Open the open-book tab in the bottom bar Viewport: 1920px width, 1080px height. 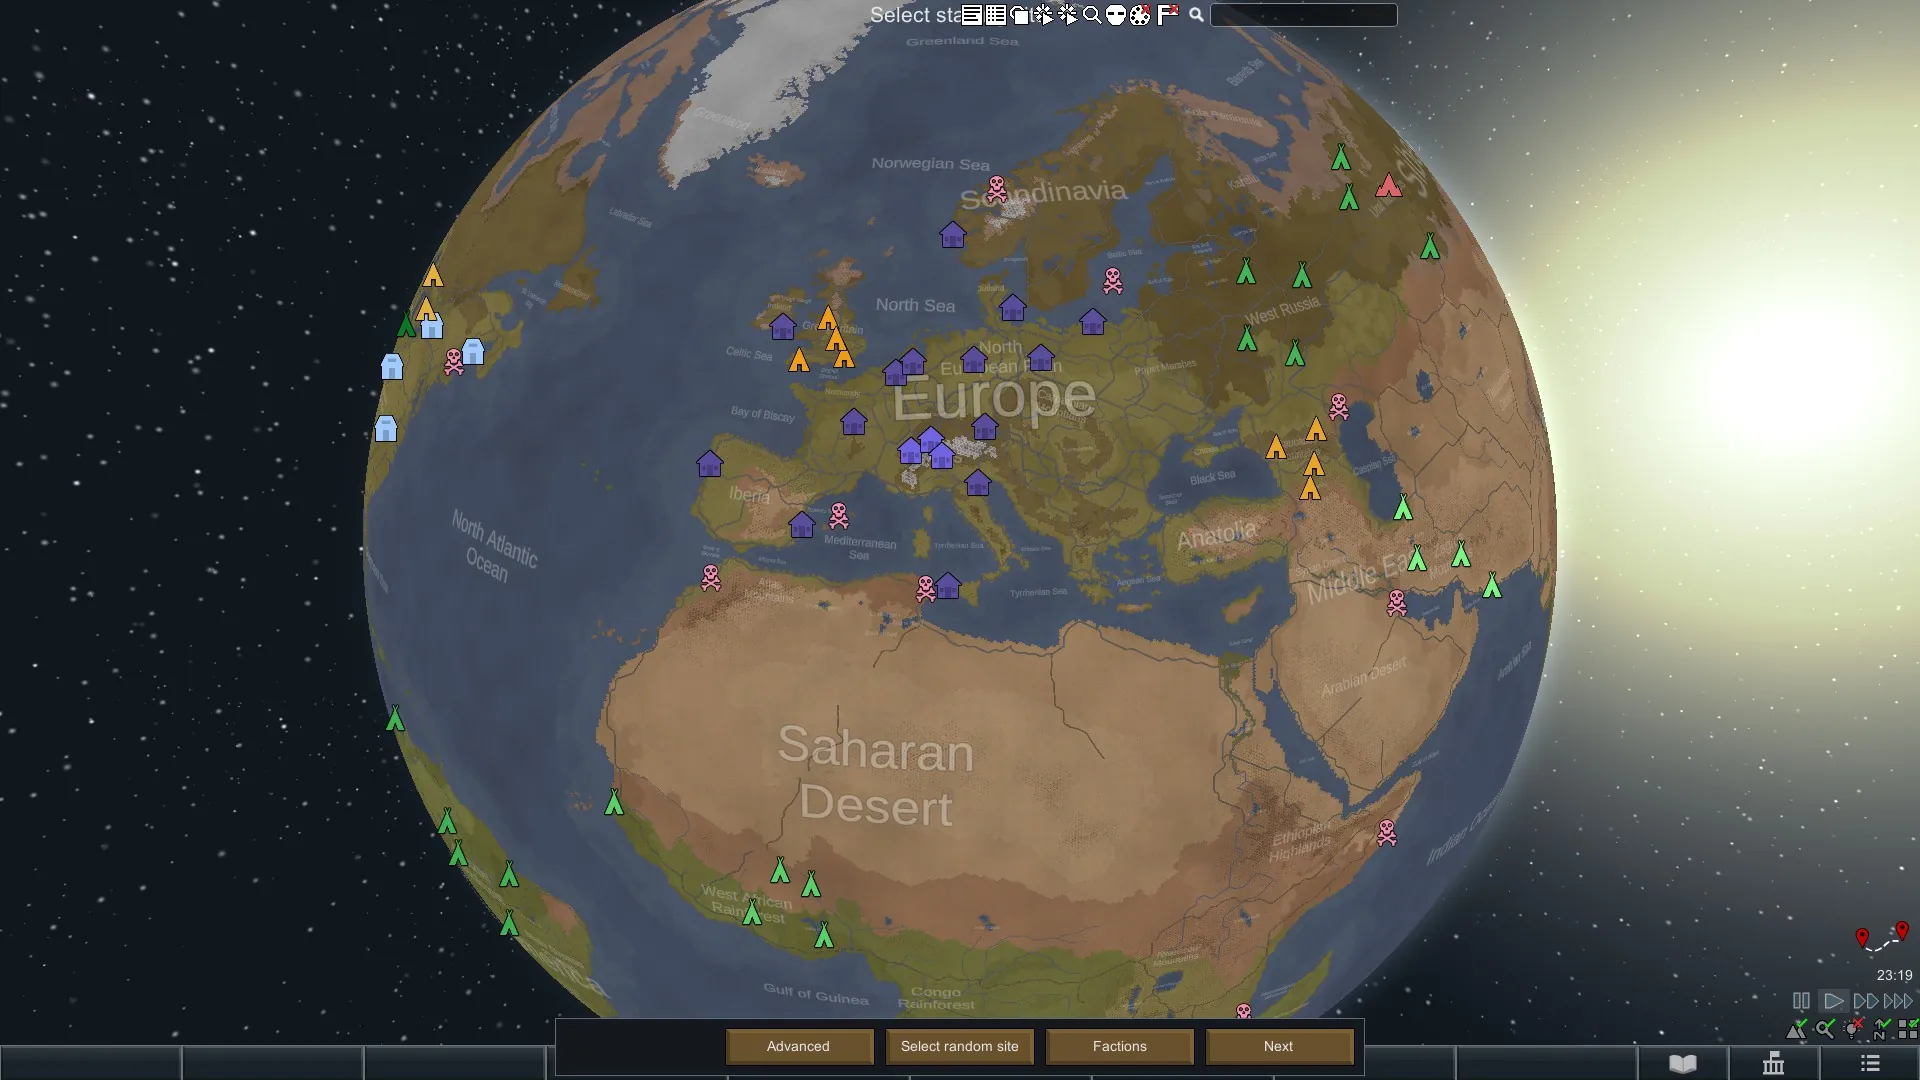[x=1683, y=1063]
